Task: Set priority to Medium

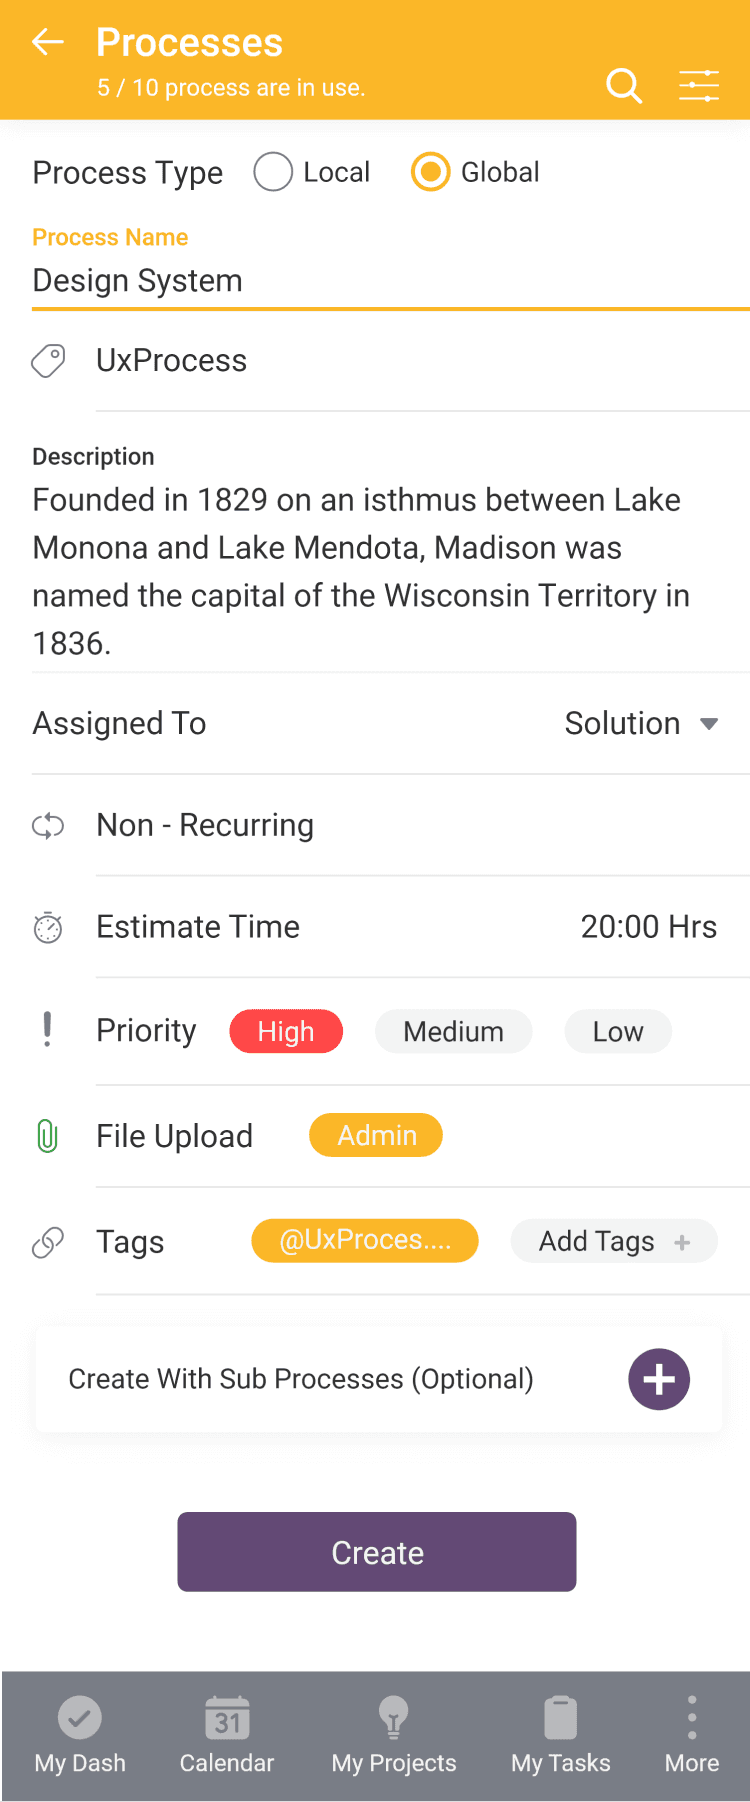Action: click(453, 1032)
